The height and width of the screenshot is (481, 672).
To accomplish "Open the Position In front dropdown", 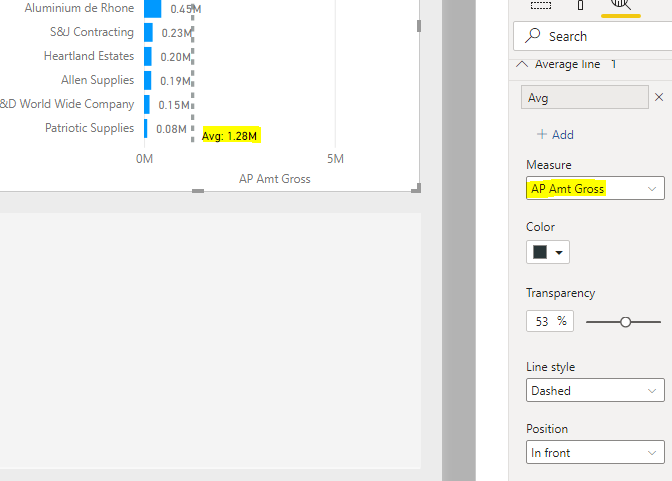I will tap(595, 452).
